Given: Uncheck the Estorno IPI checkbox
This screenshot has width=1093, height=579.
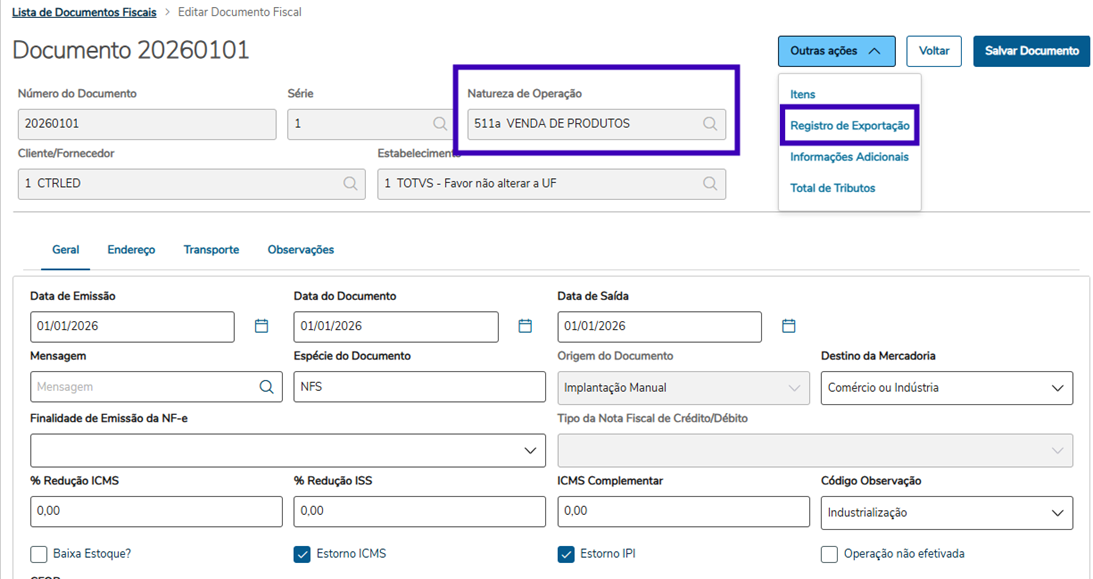Looking at the screenshot, I should coord(566,554).
